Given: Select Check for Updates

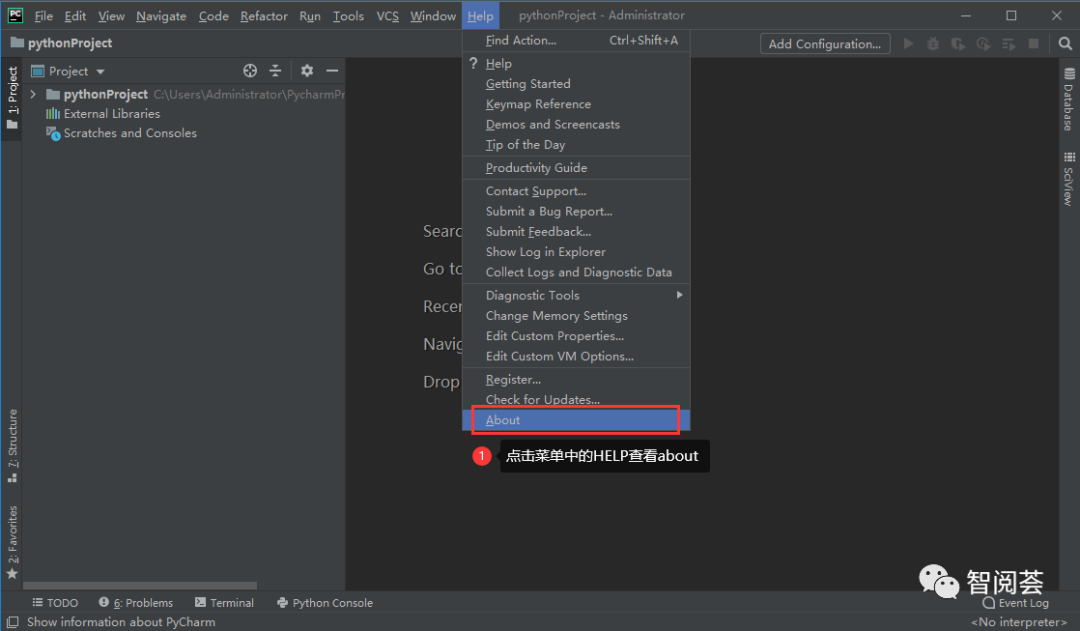Looking at the screenshot, I should 576,400.
